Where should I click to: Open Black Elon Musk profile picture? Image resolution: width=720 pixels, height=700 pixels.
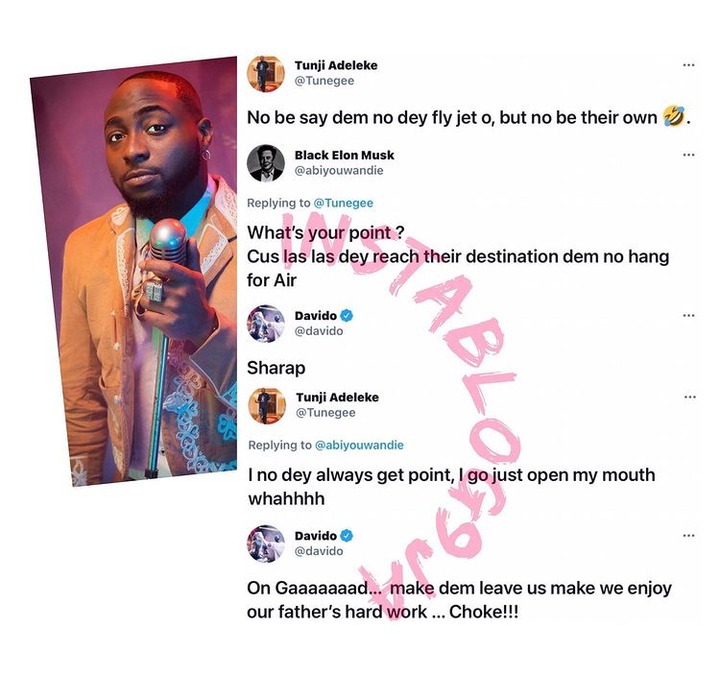click(x=265, y=163)
